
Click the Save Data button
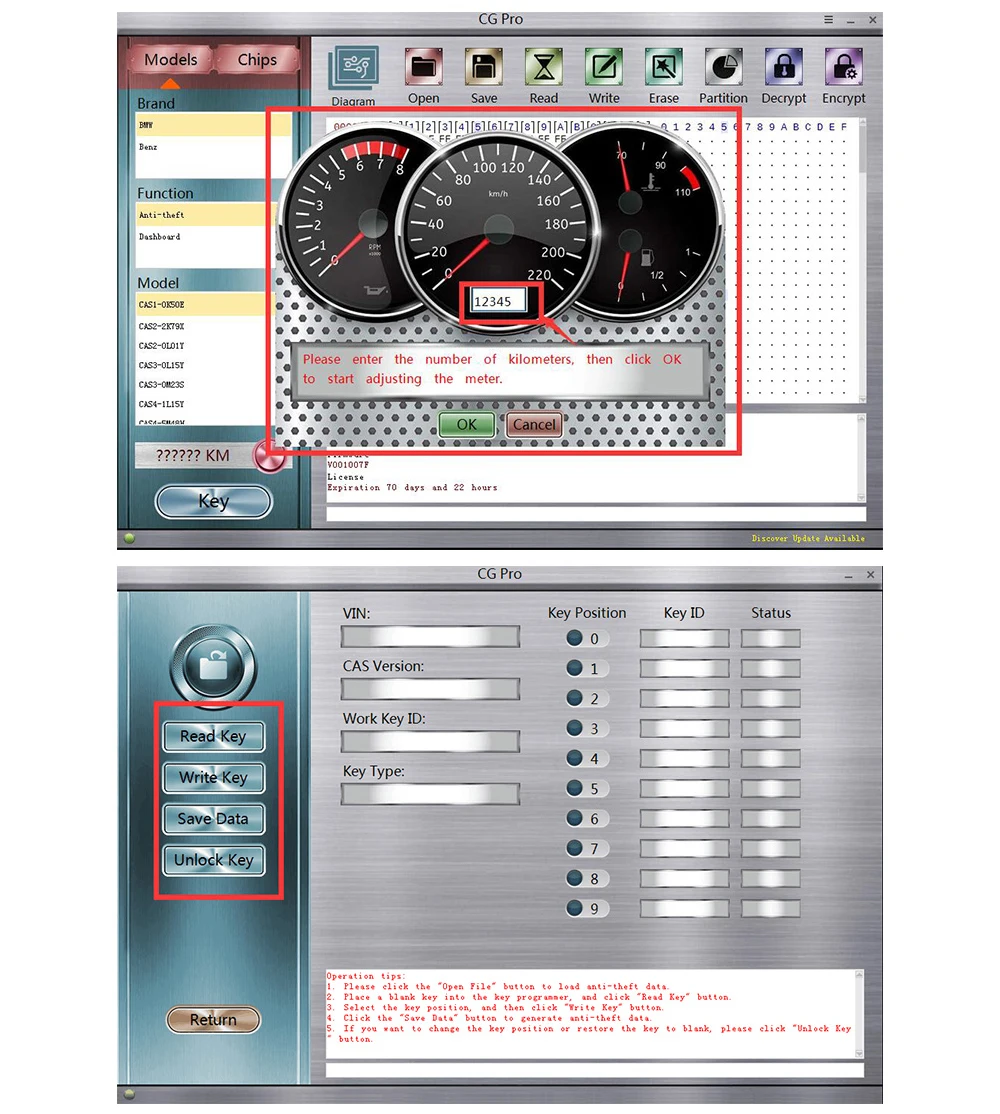[x=213, y=818]
